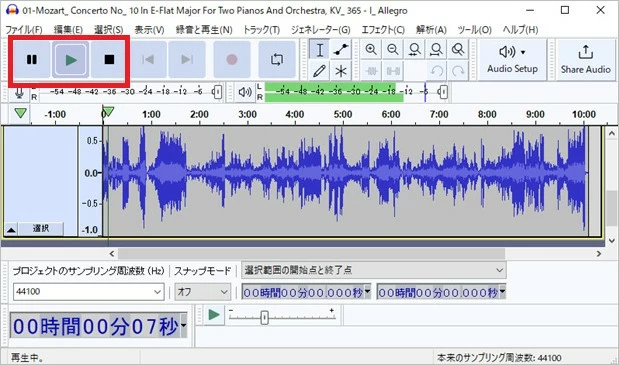
Task: Open the ジェネレーター(G) menu
Action: 321,30
